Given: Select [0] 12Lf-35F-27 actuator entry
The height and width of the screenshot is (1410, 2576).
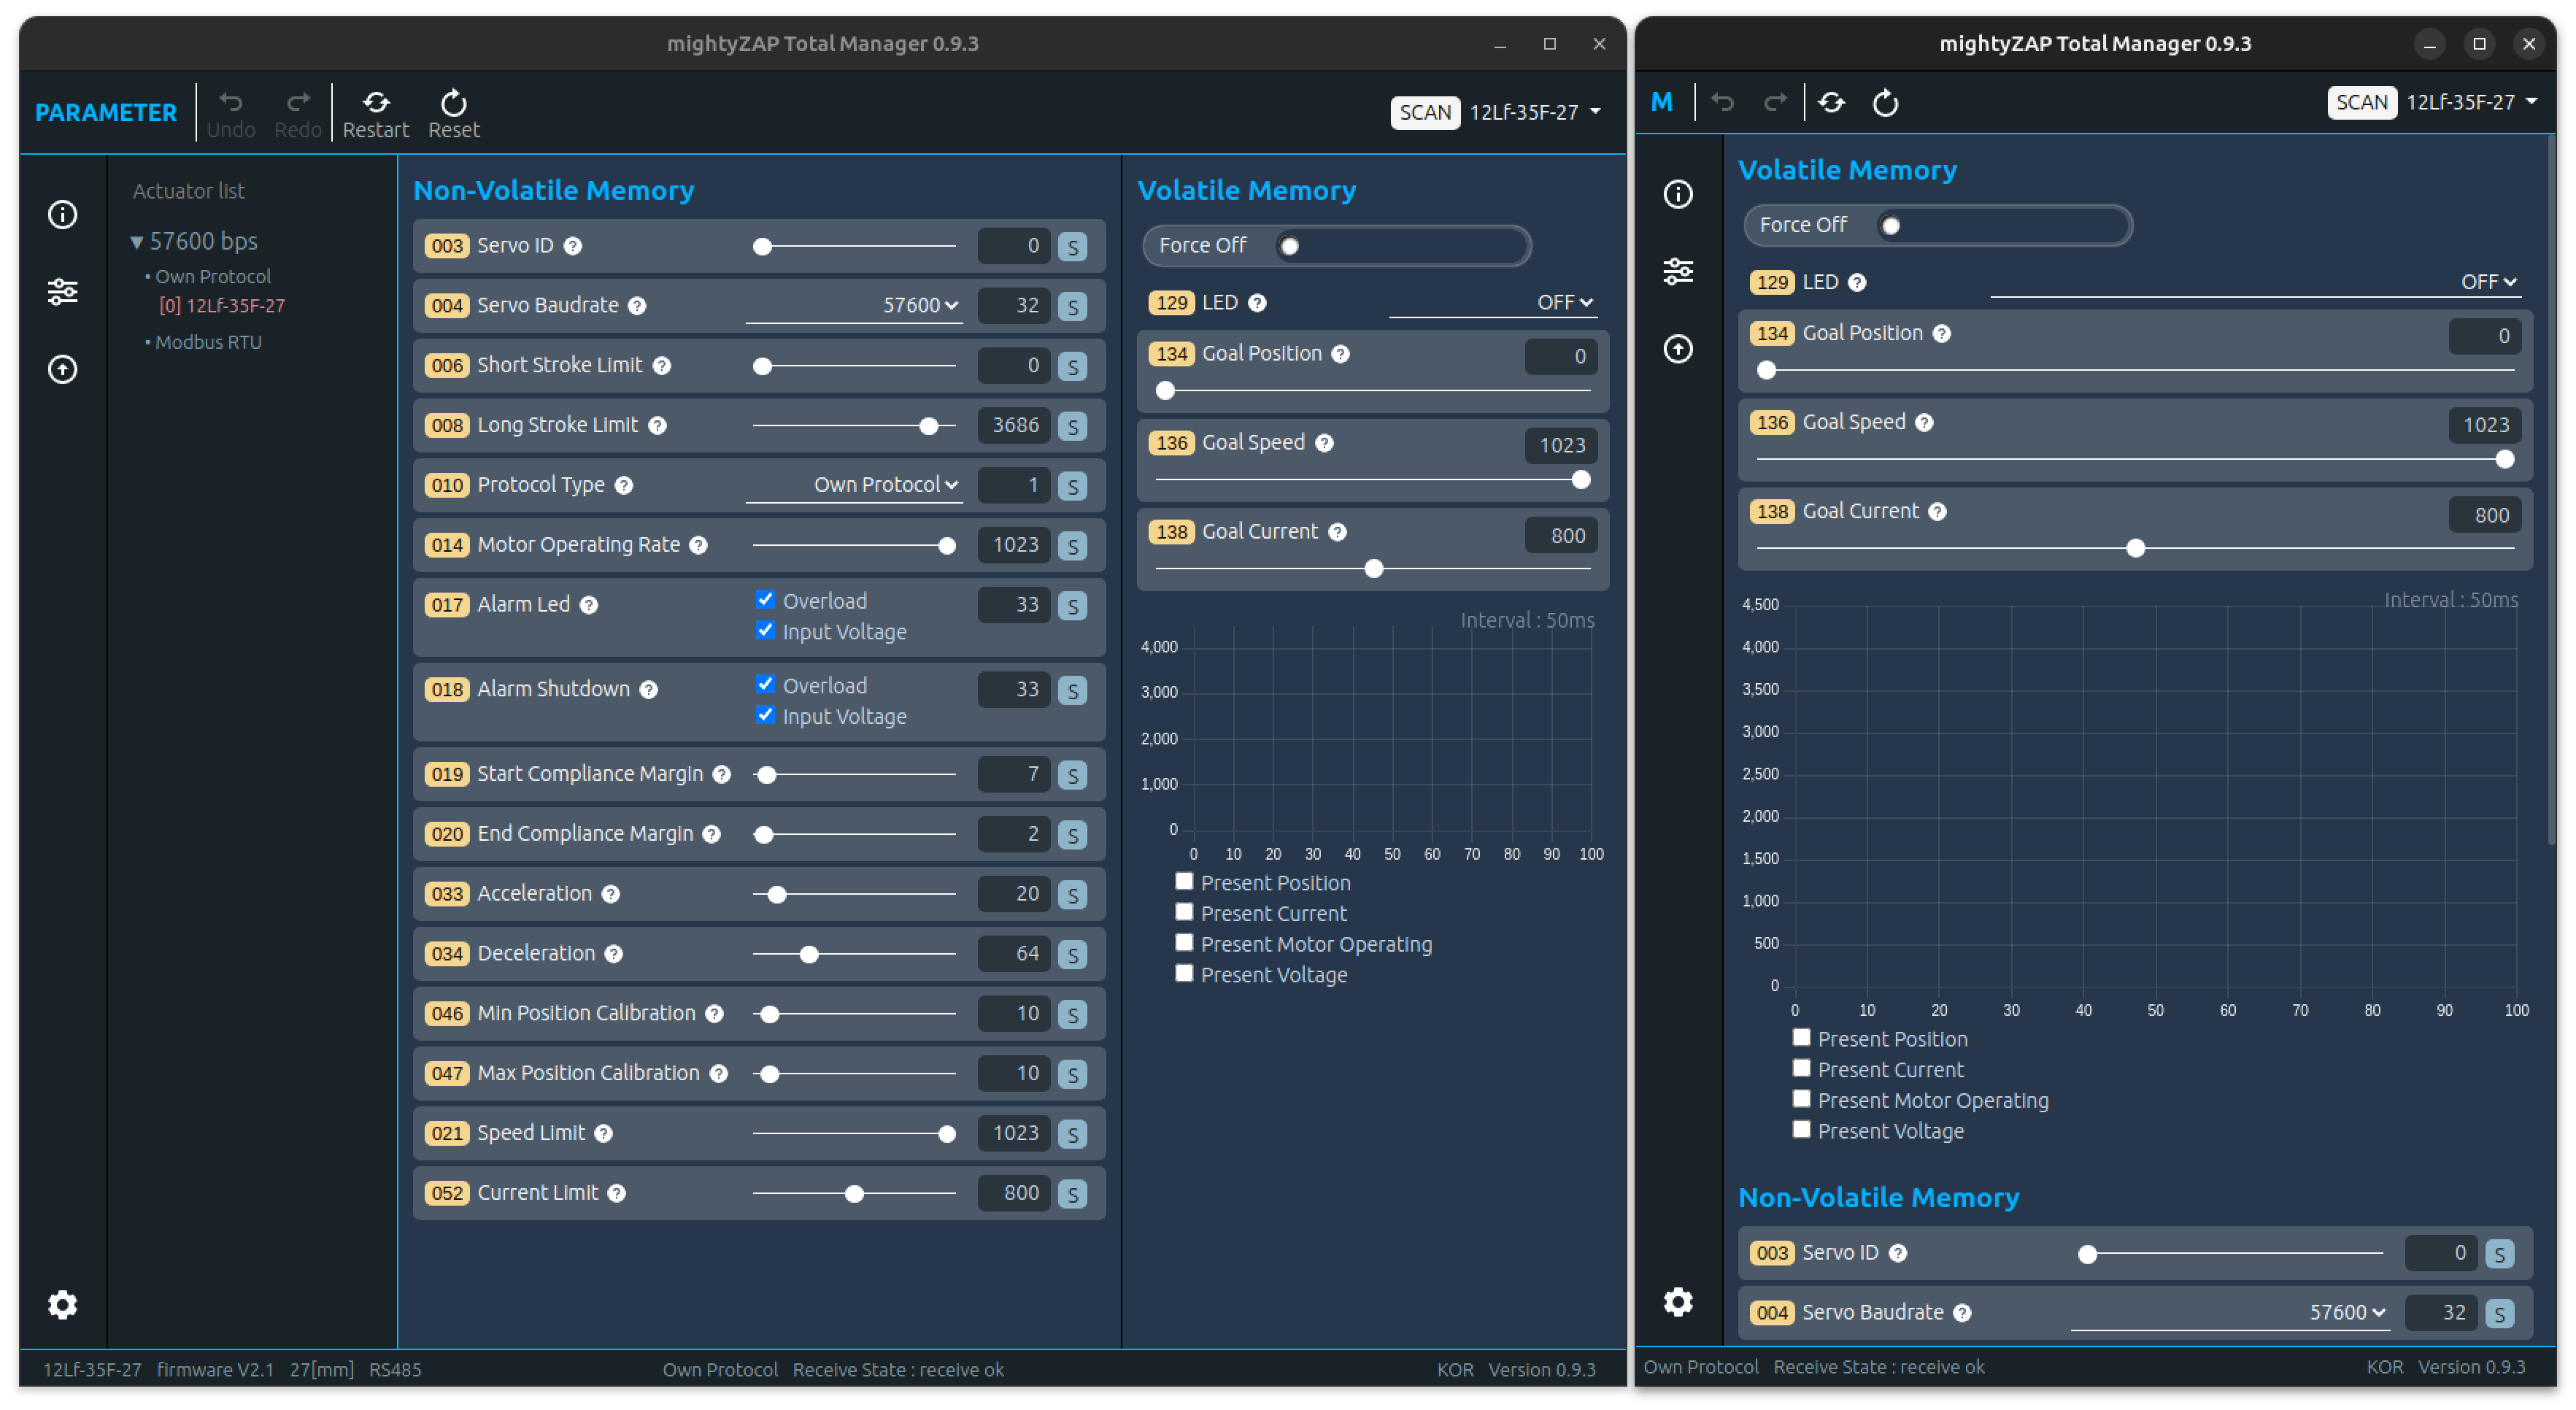Looking at the screenshot, I should coord(222,306).
